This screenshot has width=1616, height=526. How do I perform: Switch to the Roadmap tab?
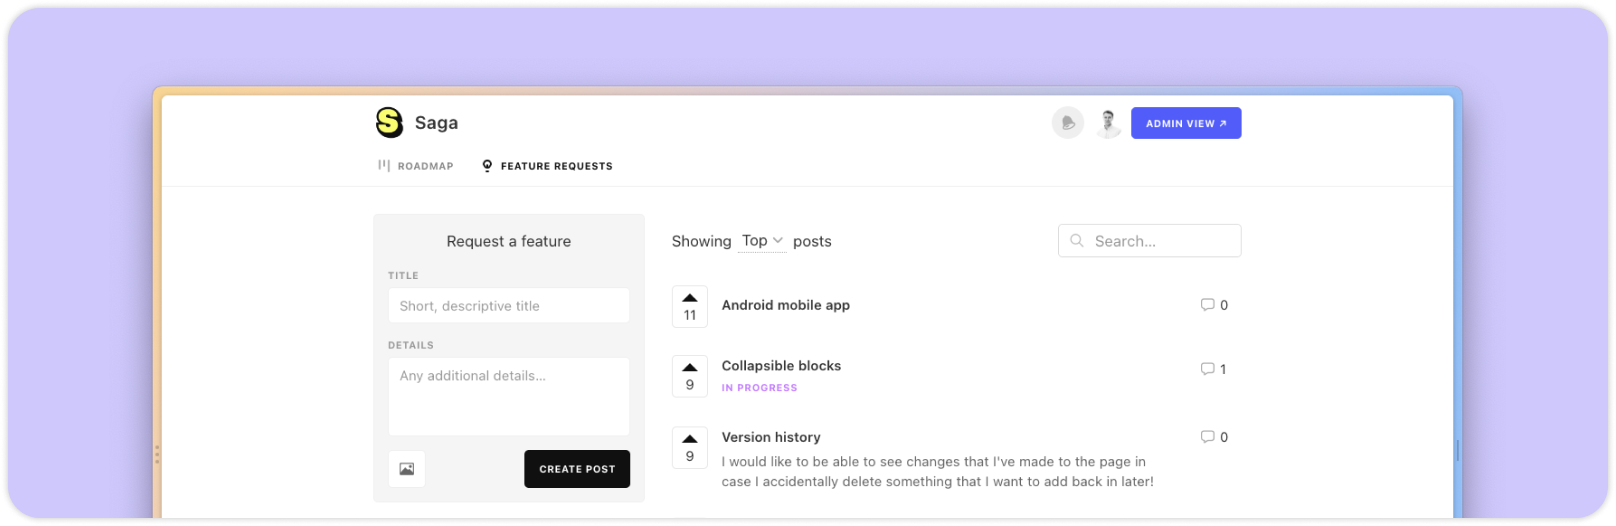coord(416,166)
